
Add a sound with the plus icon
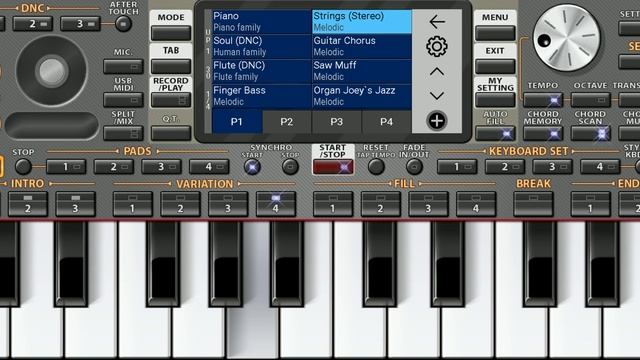437,121
